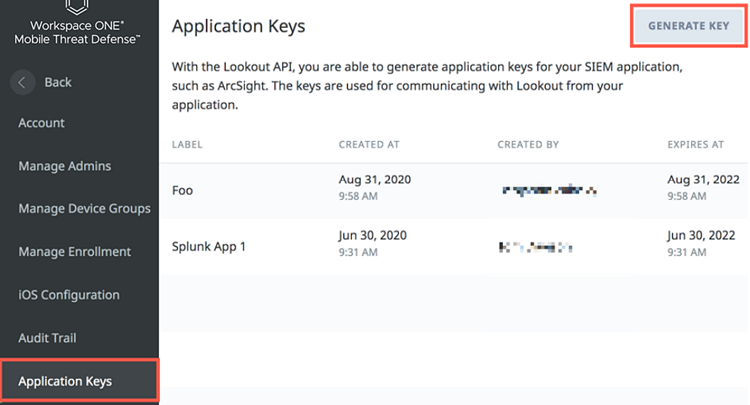Click the Workspace ONE Mobile Threat Defense title

77,33
